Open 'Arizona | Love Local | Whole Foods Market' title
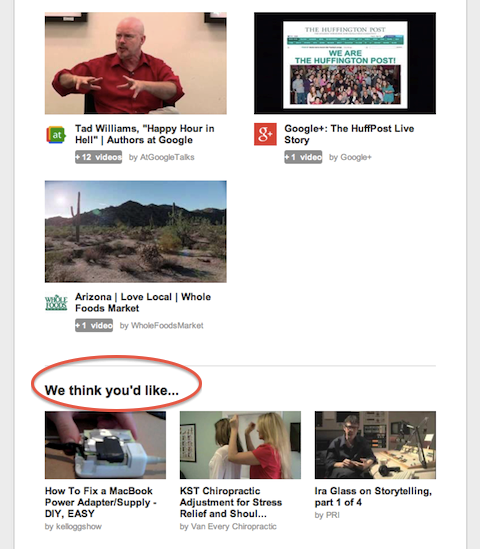The image size is (480, 549). pos(143,303)
